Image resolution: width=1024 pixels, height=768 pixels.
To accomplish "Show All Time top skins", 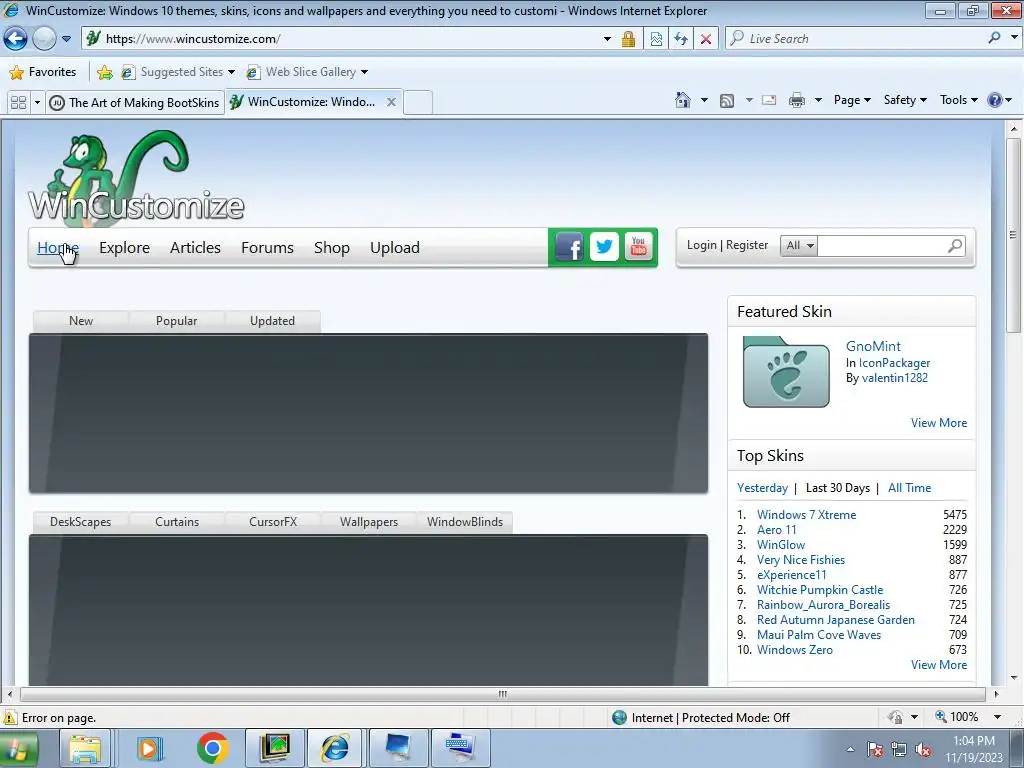I will point(909,488).
